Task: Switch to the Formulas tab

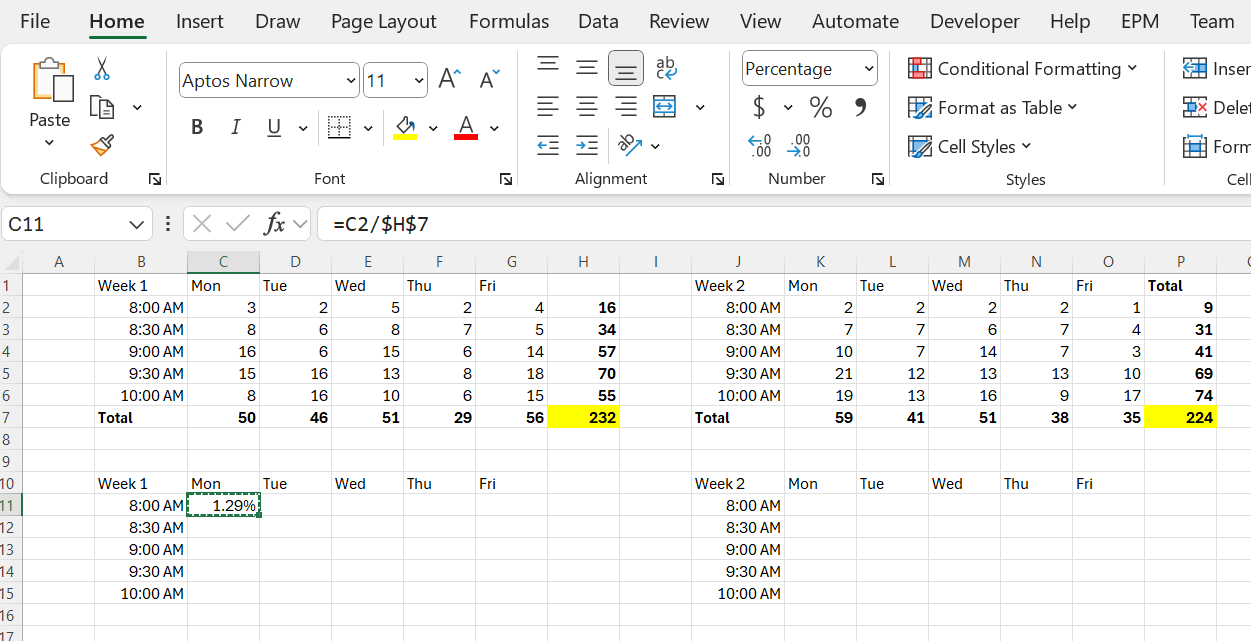Action: pyautogui.click(x=509, y=21)
